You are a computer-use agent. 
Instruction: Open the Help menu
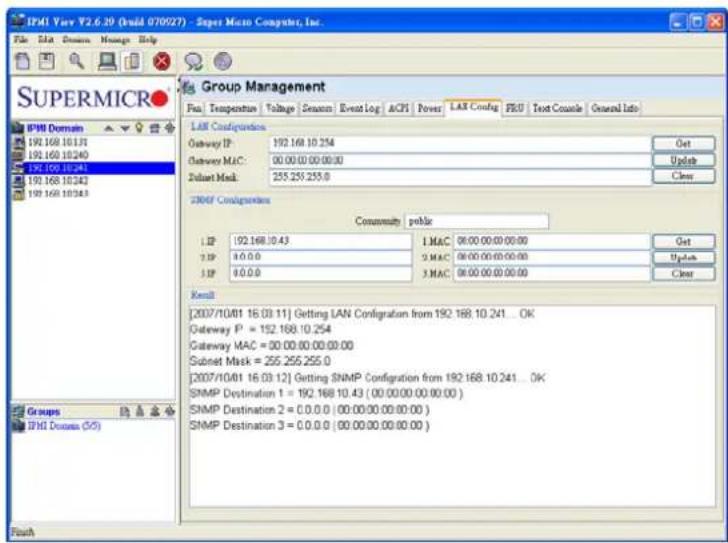[x=148, y=40]
